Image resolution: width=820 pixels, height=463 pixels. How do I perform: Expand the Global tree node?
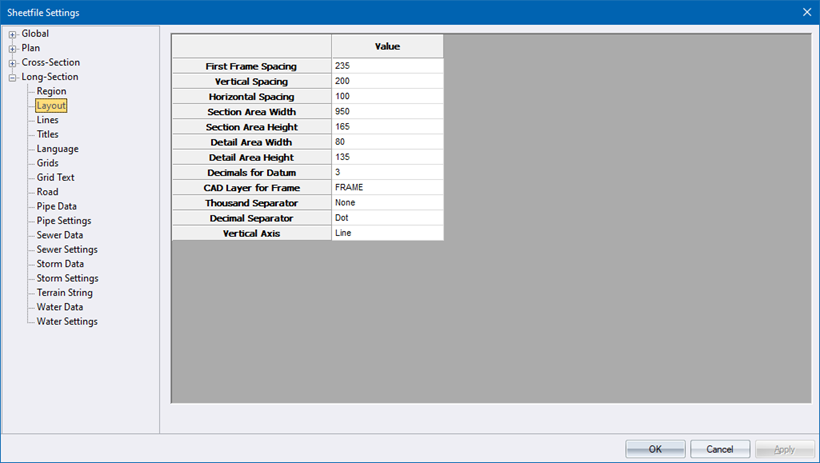tap(13, 34)
